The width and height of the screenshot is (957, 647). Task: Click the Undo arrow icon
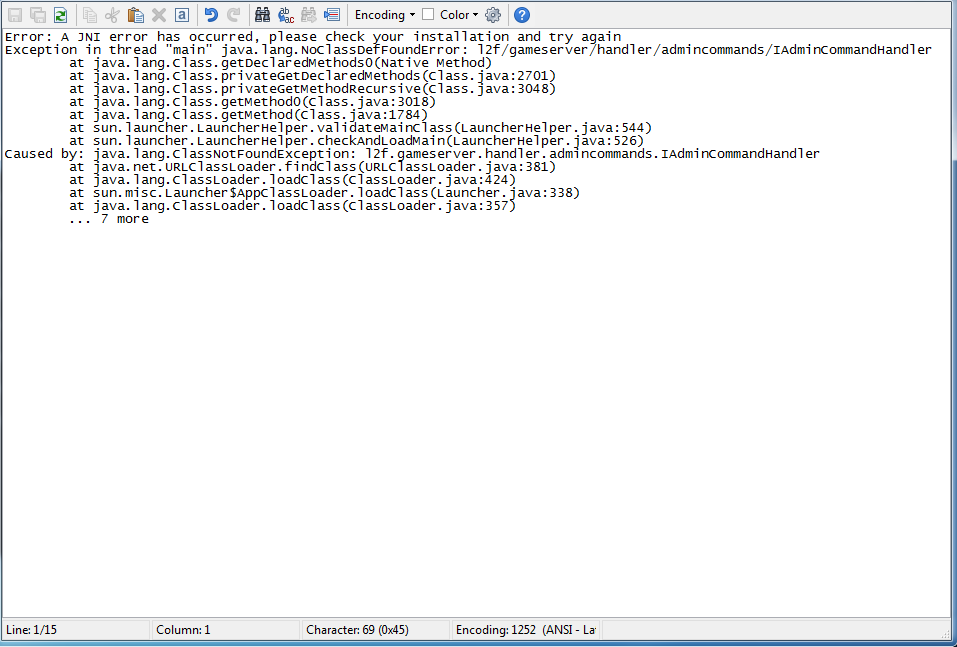211,15
